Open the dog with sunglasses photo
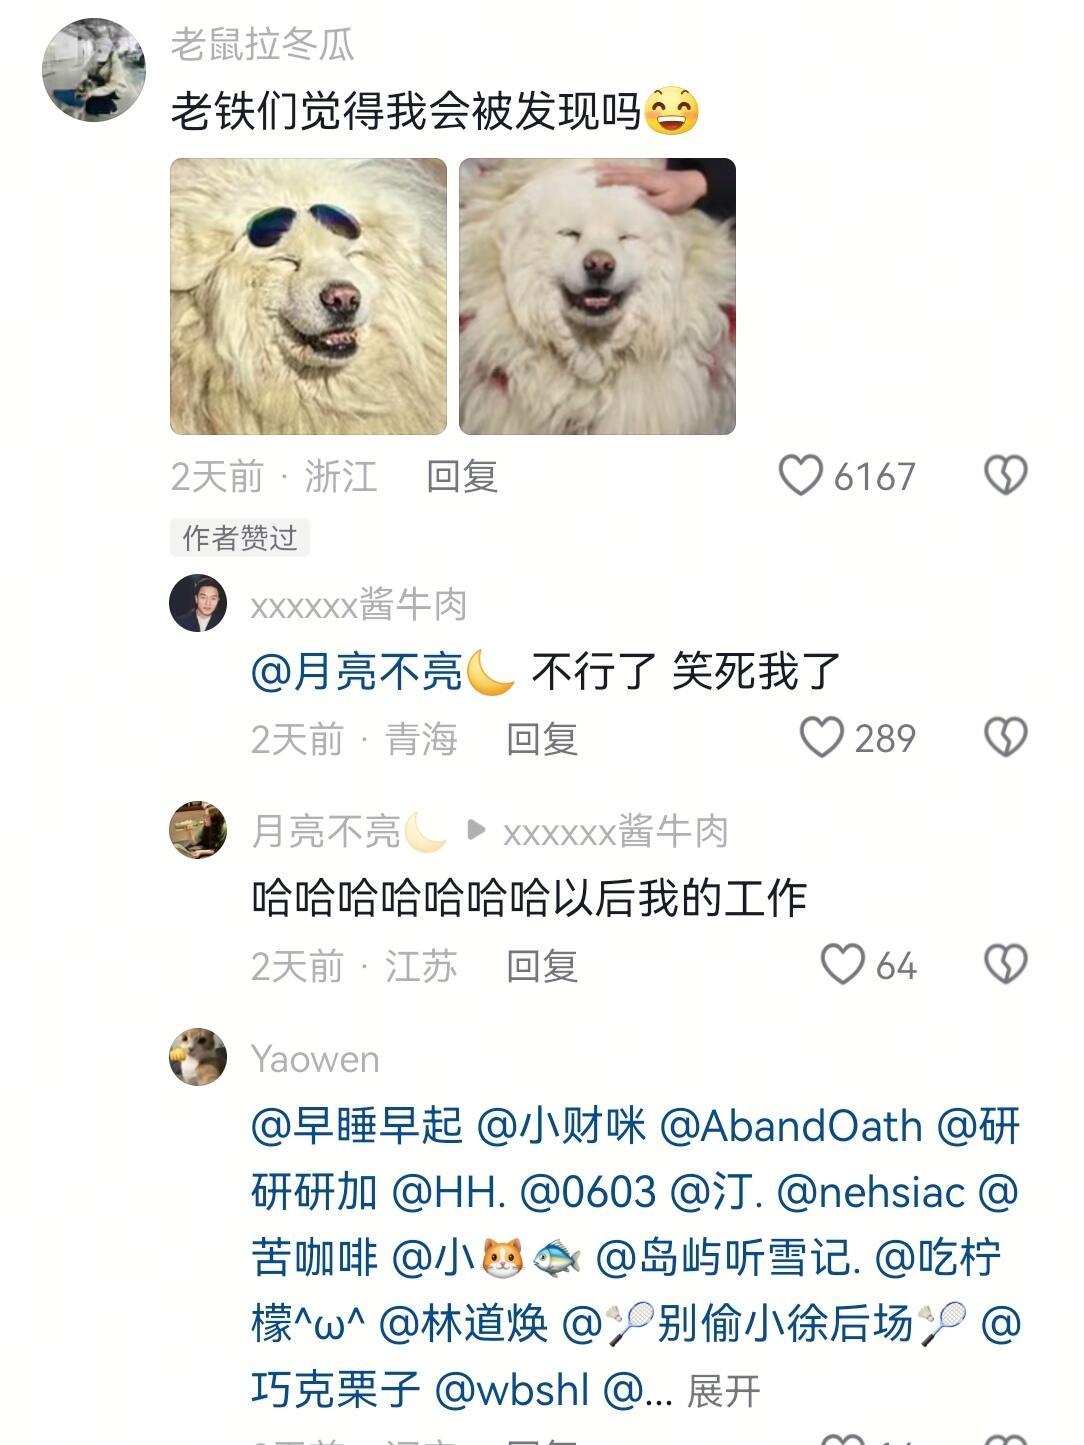The width and height of the screenshot is (1084, 1445). 308,296
